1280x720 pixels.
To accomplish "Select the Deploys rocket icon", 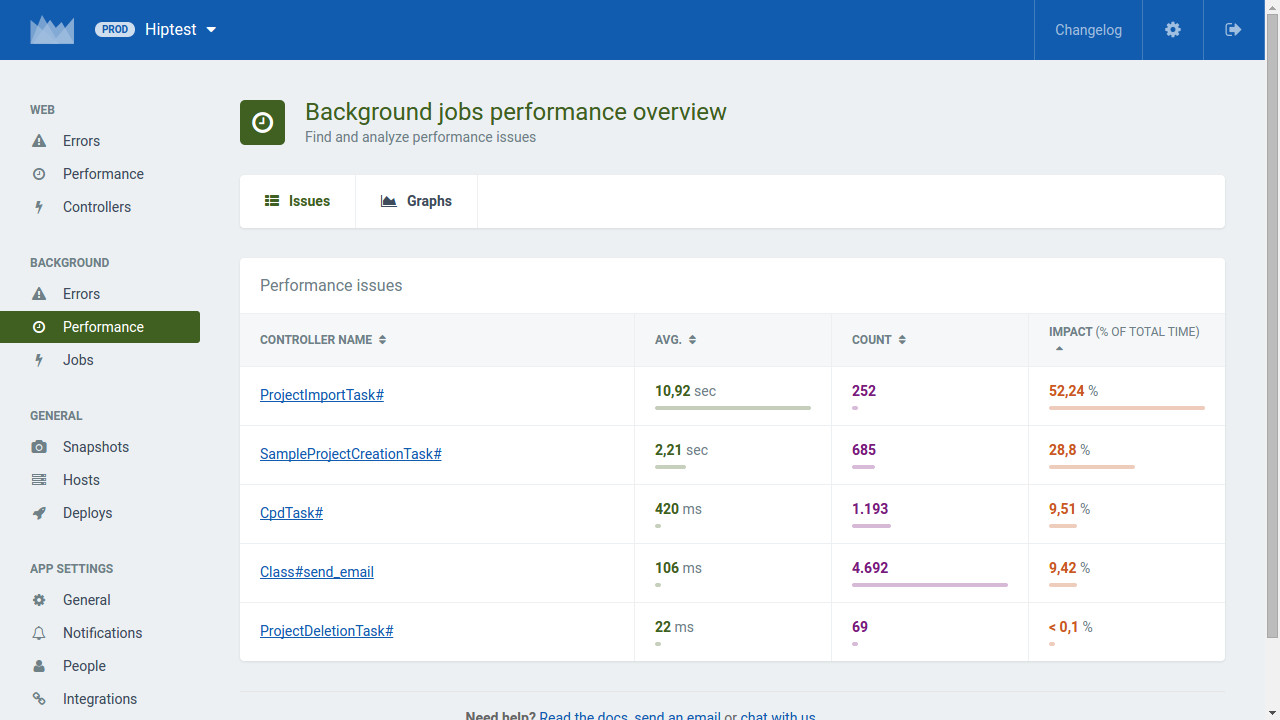I will click(39, 513).
